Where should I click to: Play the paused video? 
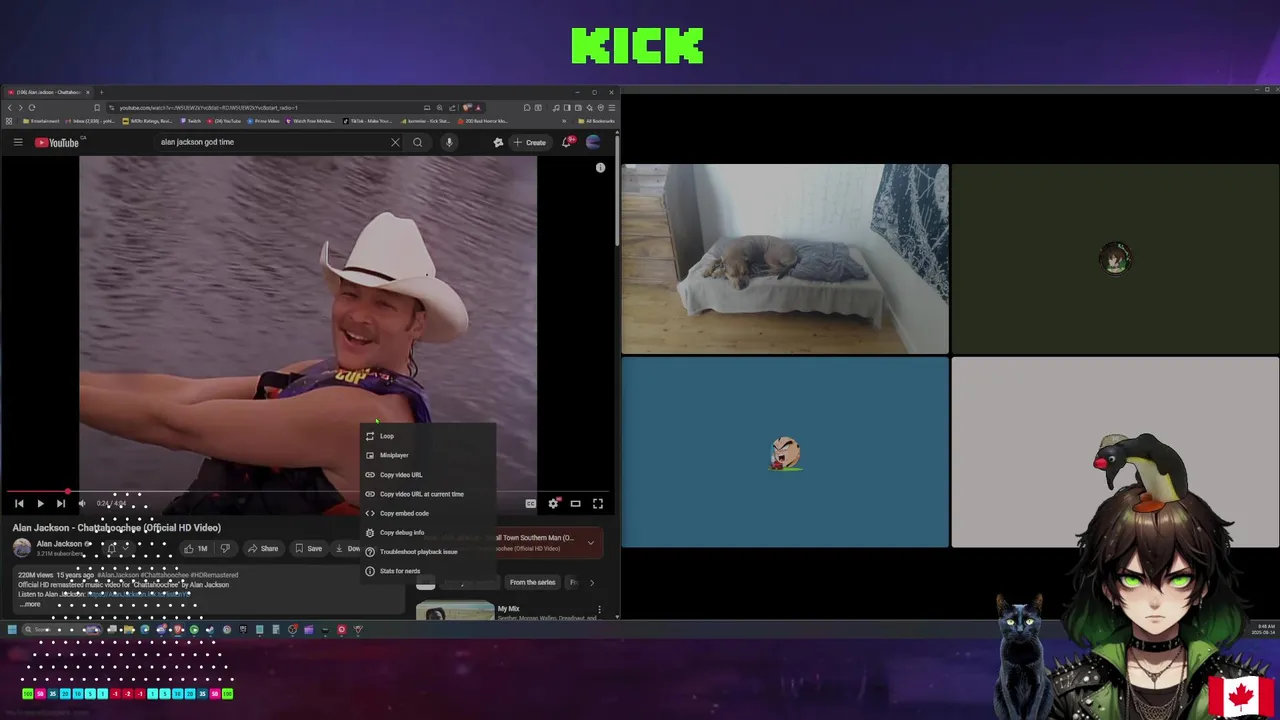(40, 504)
